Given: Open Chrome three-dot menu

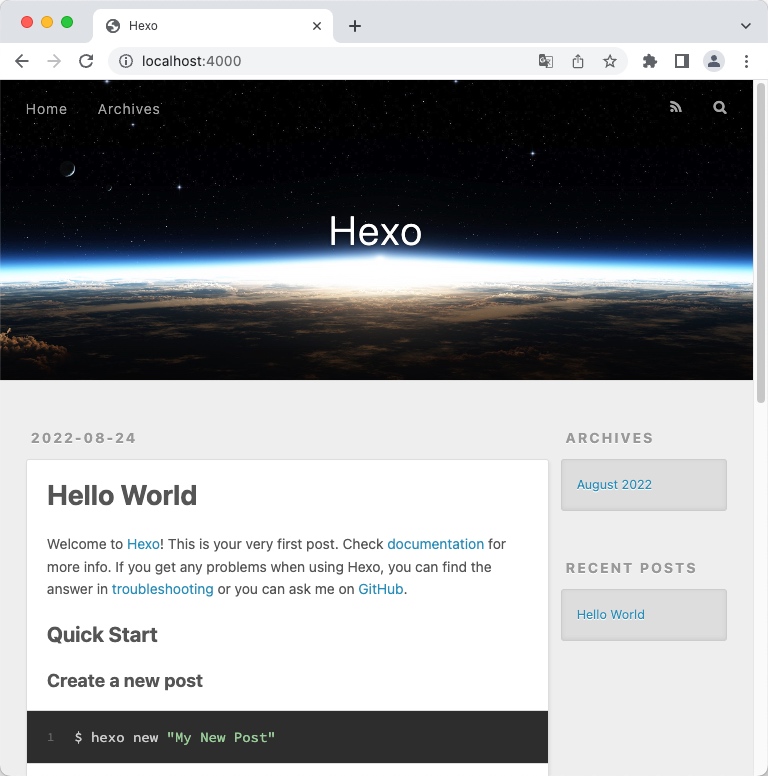Looking at the screenshot, I should tap(746, 61).
